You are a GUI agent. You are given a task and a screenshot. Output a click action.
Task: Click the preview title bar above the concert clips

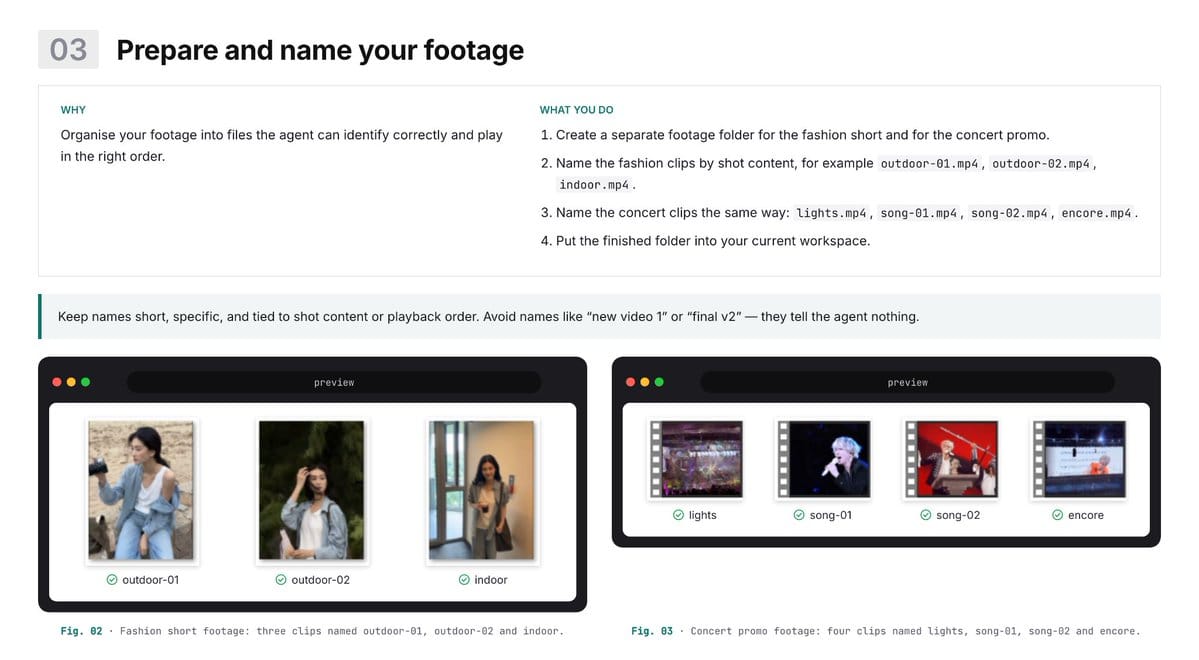tap(907, 382)
